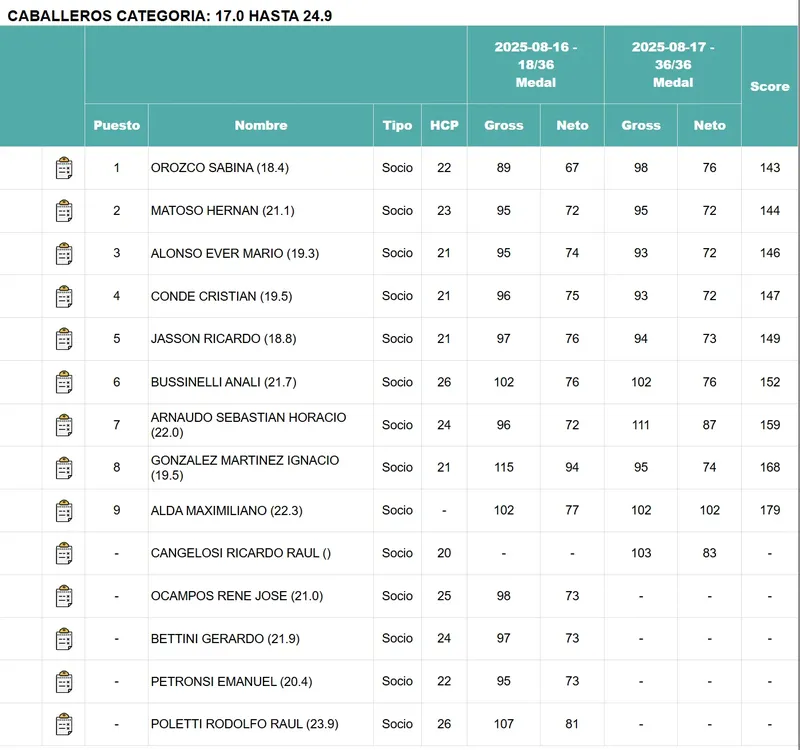Select the 2025-08-16 round header
The image size is (800, 750).
coord(535,65)
